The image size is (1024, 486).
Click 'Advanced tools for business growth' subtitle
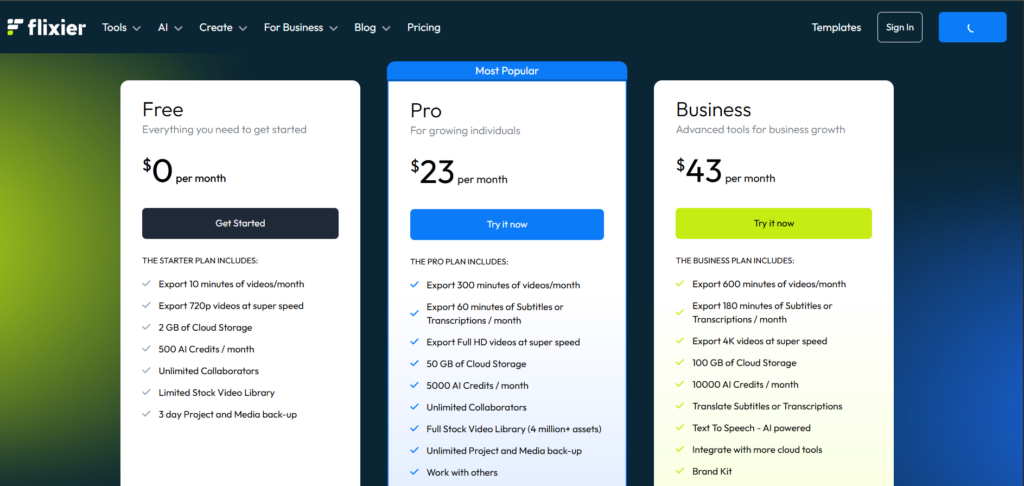click(761, 129)
